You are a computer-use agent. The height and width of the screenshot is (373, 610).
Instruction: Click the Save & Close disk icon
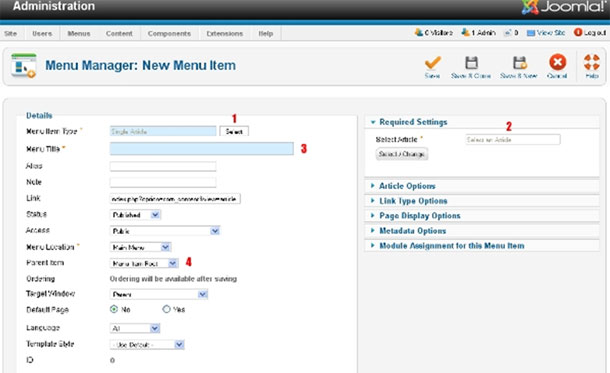click(x=471, y=63)
